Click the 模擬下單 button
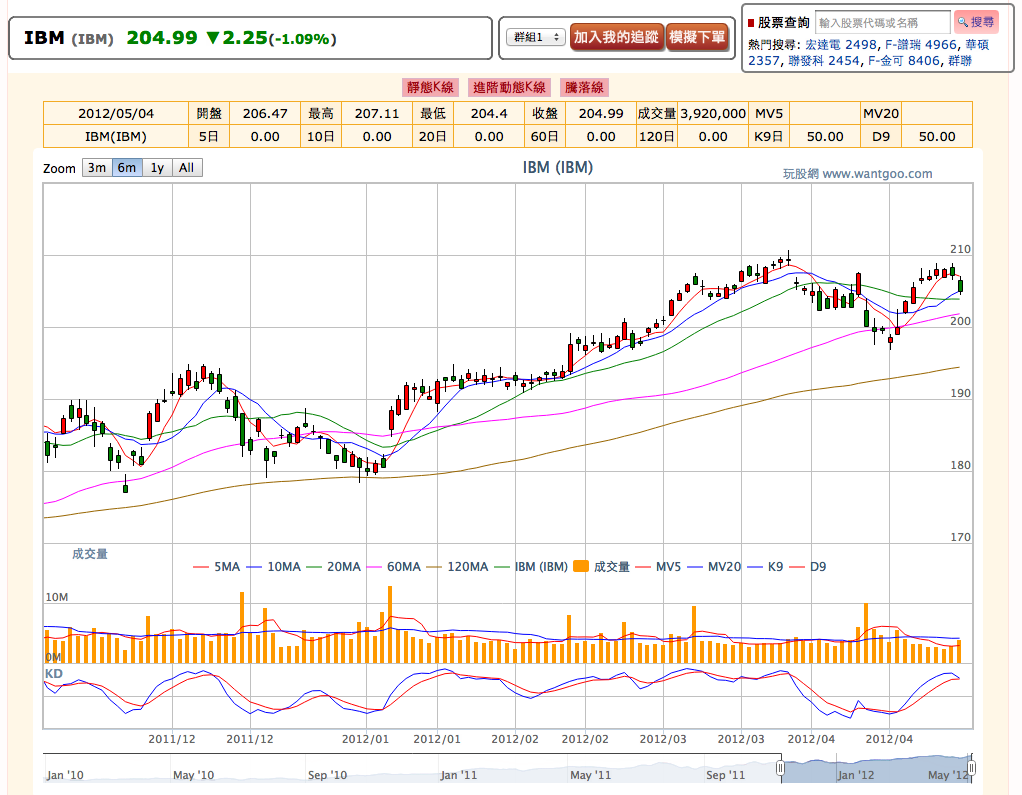 (697, 37)
